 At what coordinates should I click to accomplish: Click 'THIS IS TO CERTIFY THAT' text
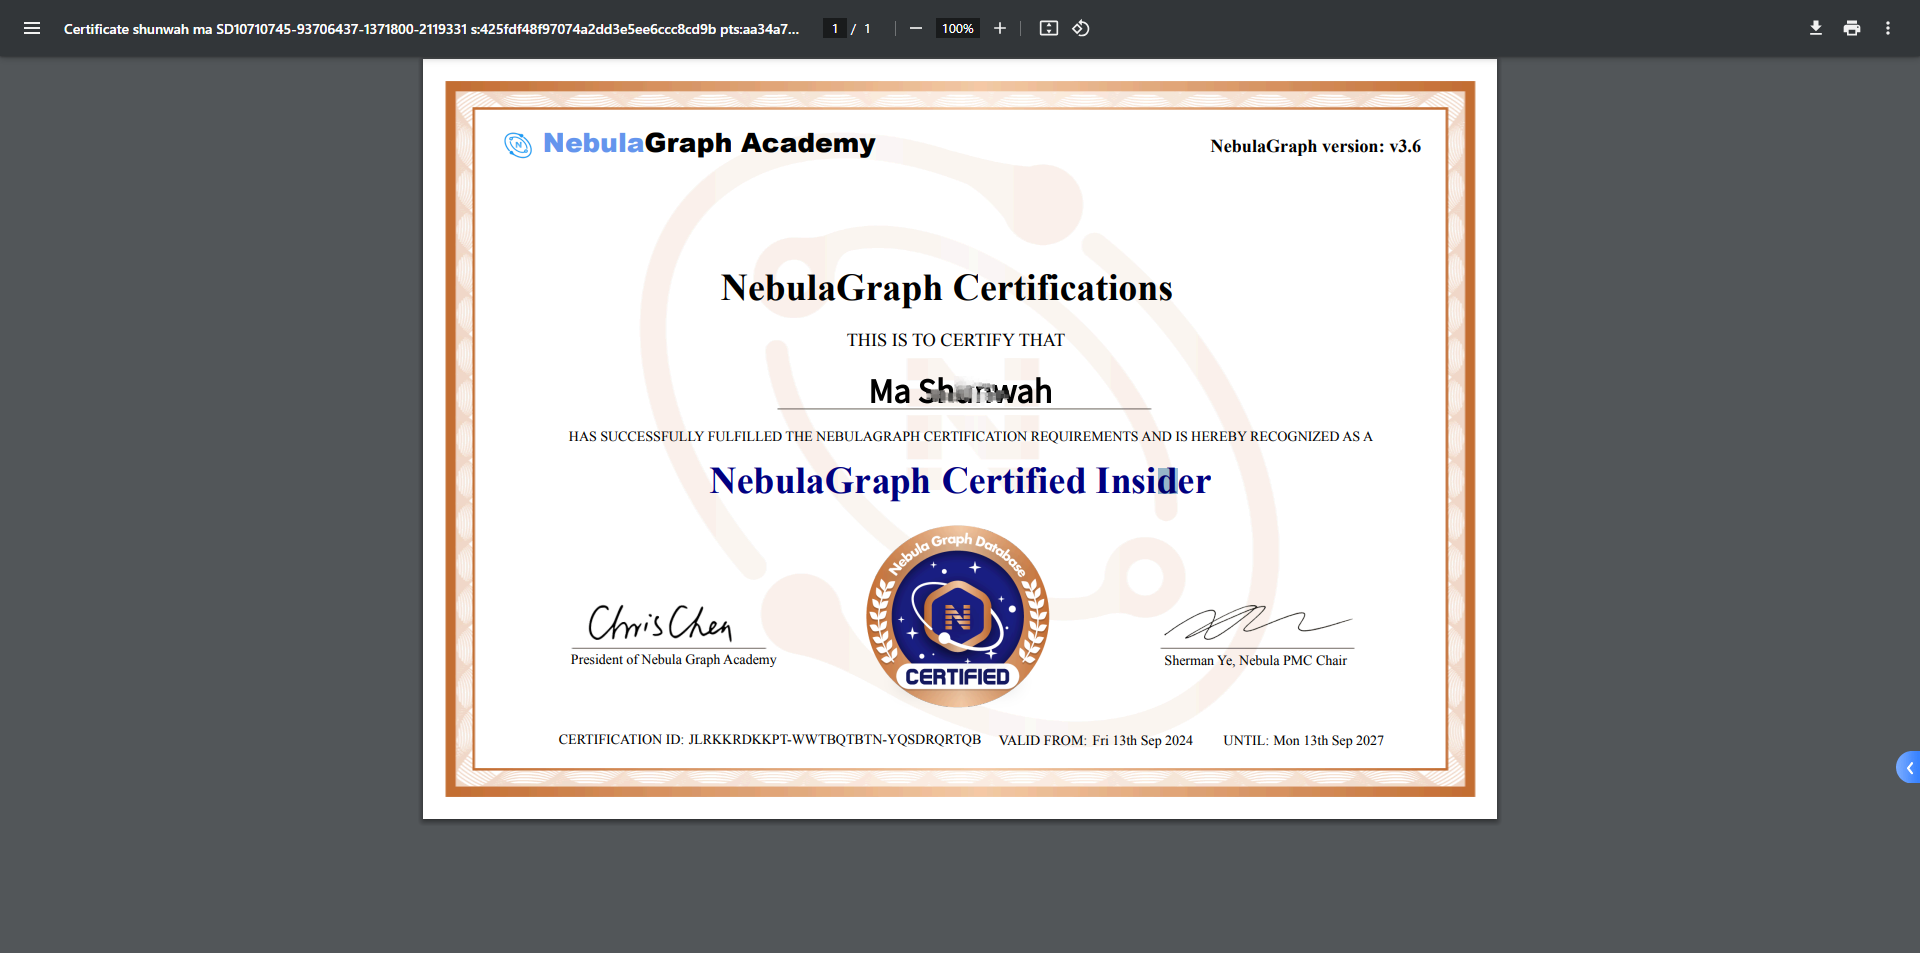coord(955,340)
